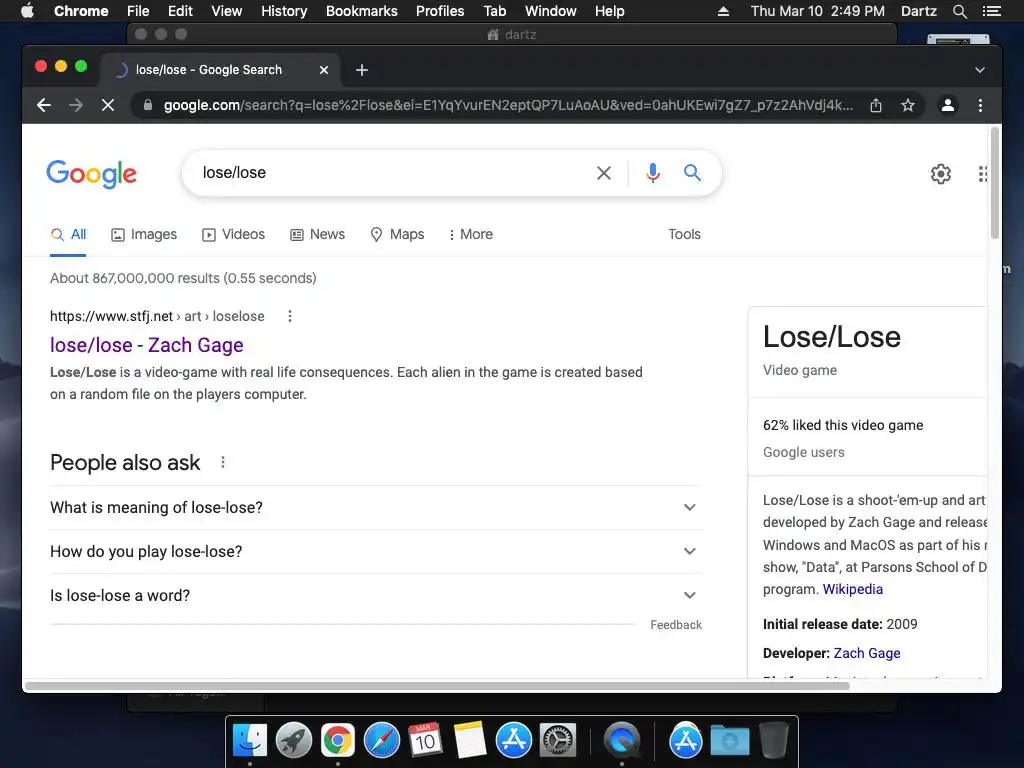Screen dimensions: 1024x768
Task: Share this page via share icon
Action: pos(876,105)
